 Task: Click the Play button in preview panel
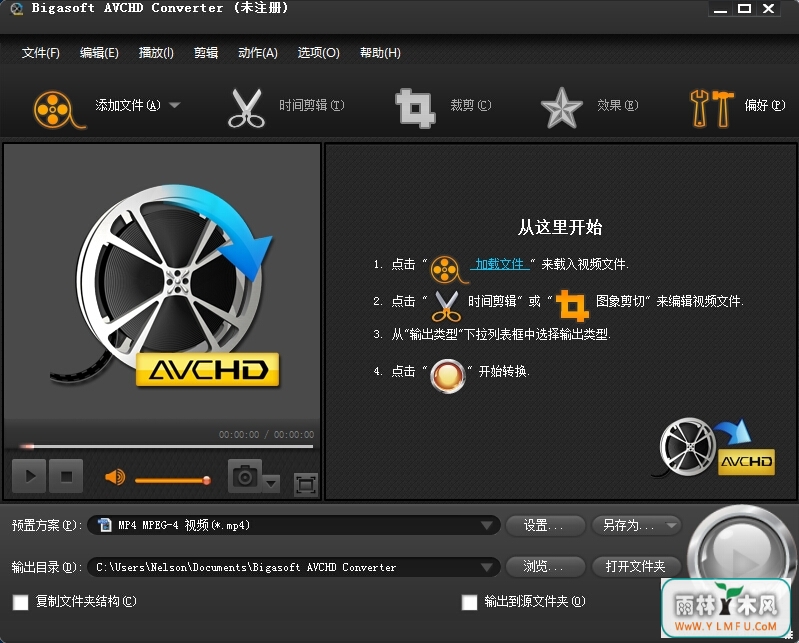29,476
